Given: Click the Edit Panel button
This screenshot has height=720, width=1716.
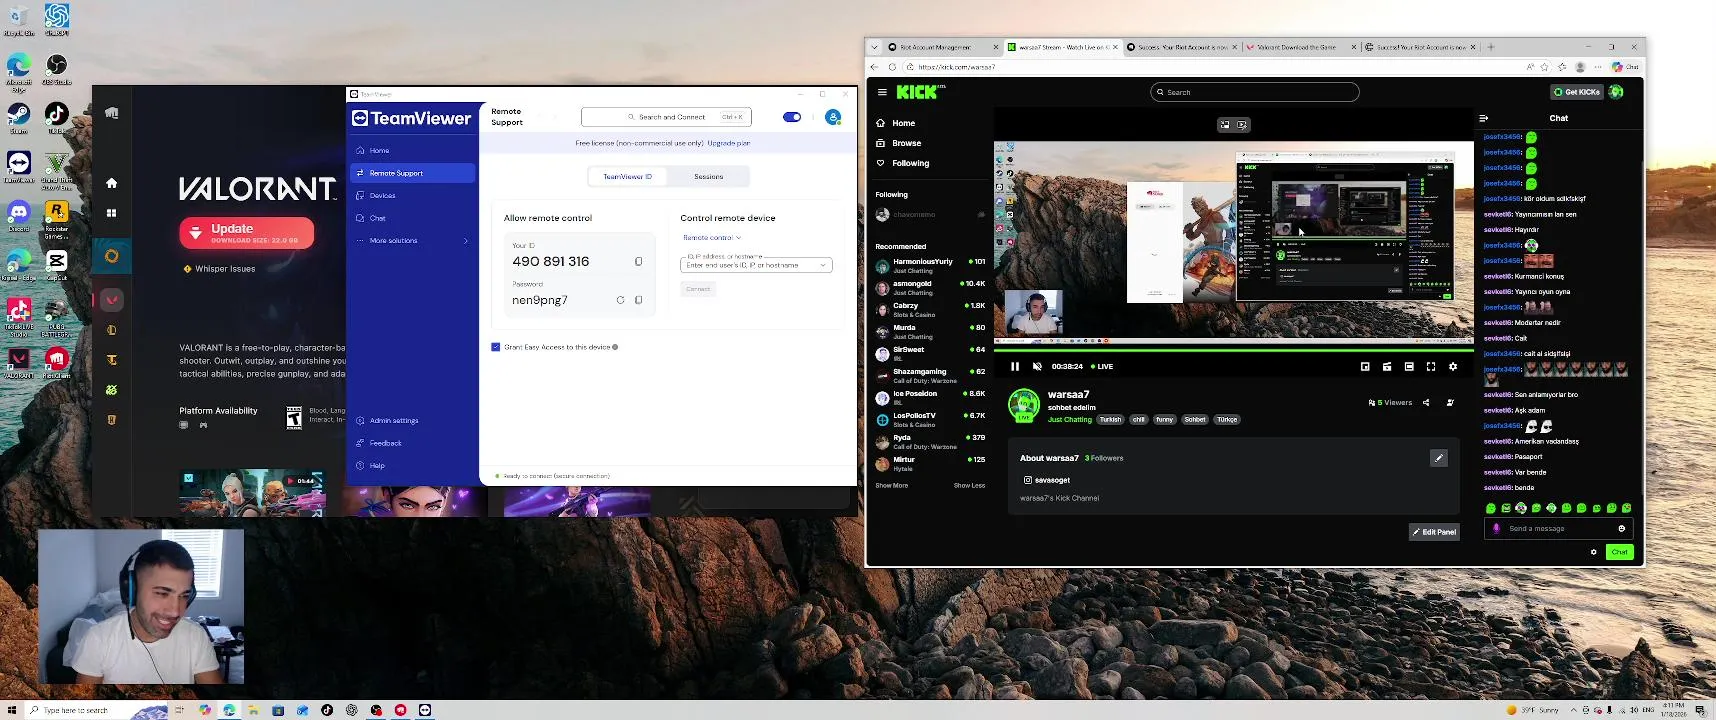Looking at the screenshot, I should [1434, 532].
